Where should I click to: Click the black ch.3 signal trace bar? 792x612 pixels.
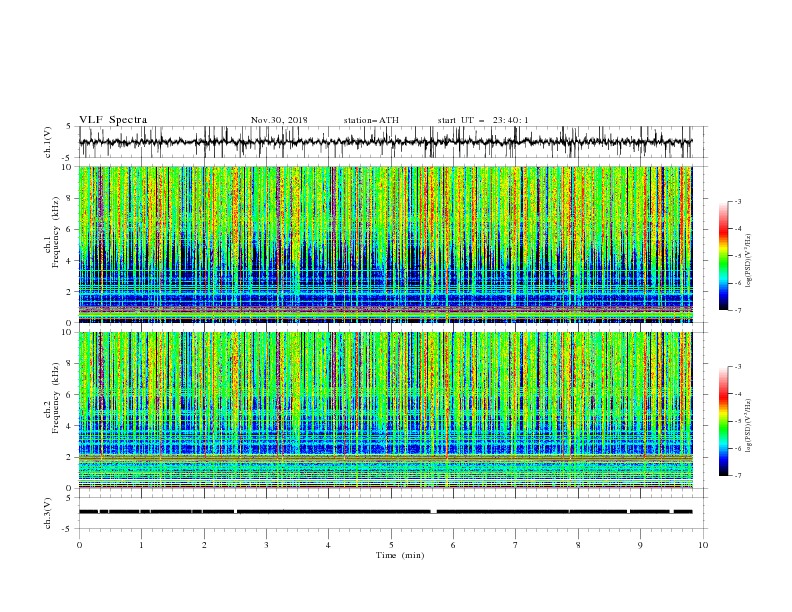[385, 512]
